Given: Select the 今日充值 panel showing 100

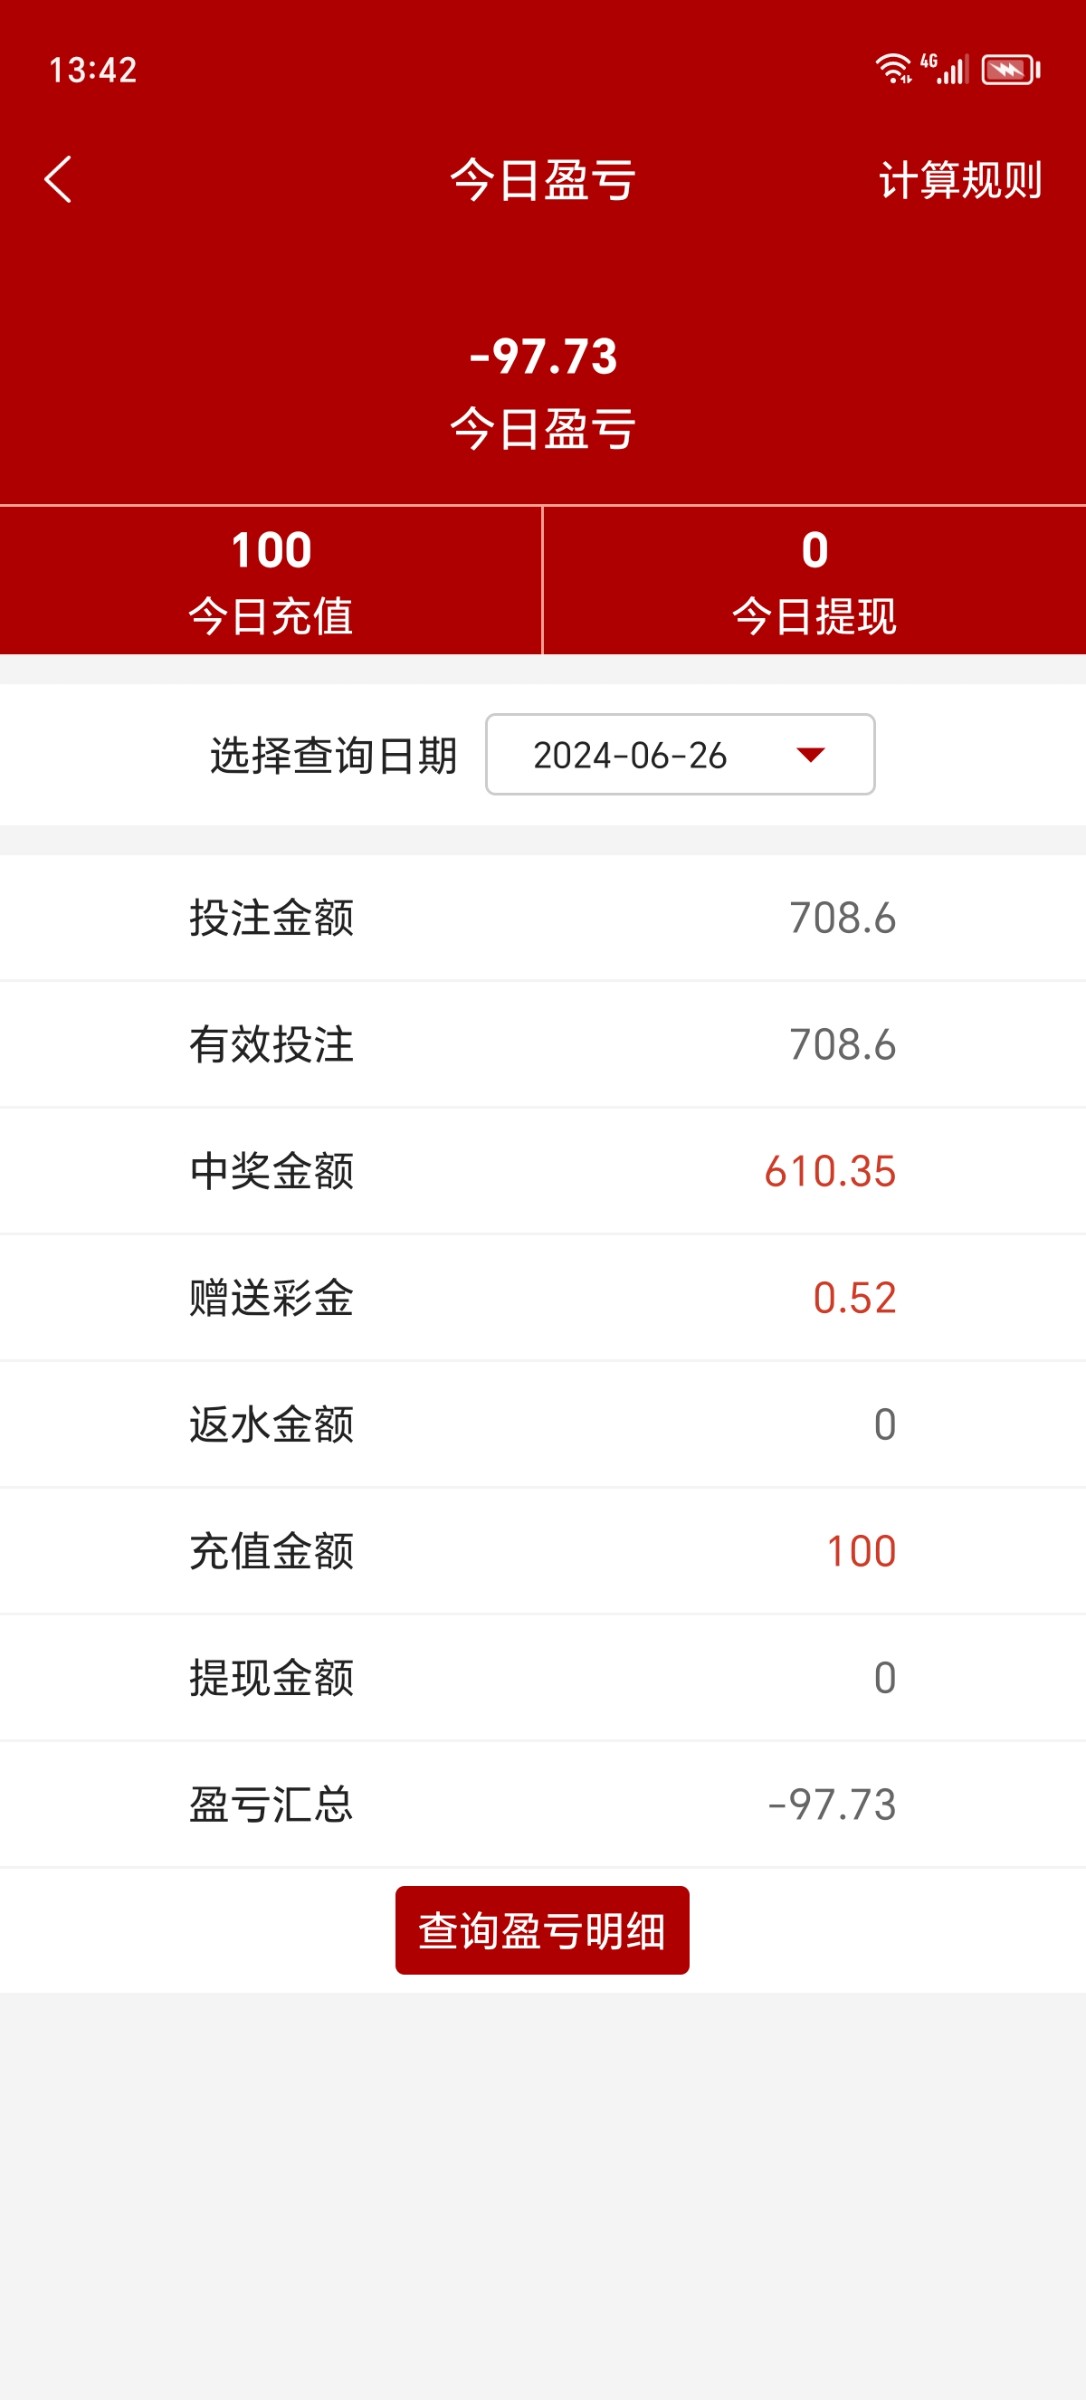Looking at the screenshot, I should coord(271,581).
